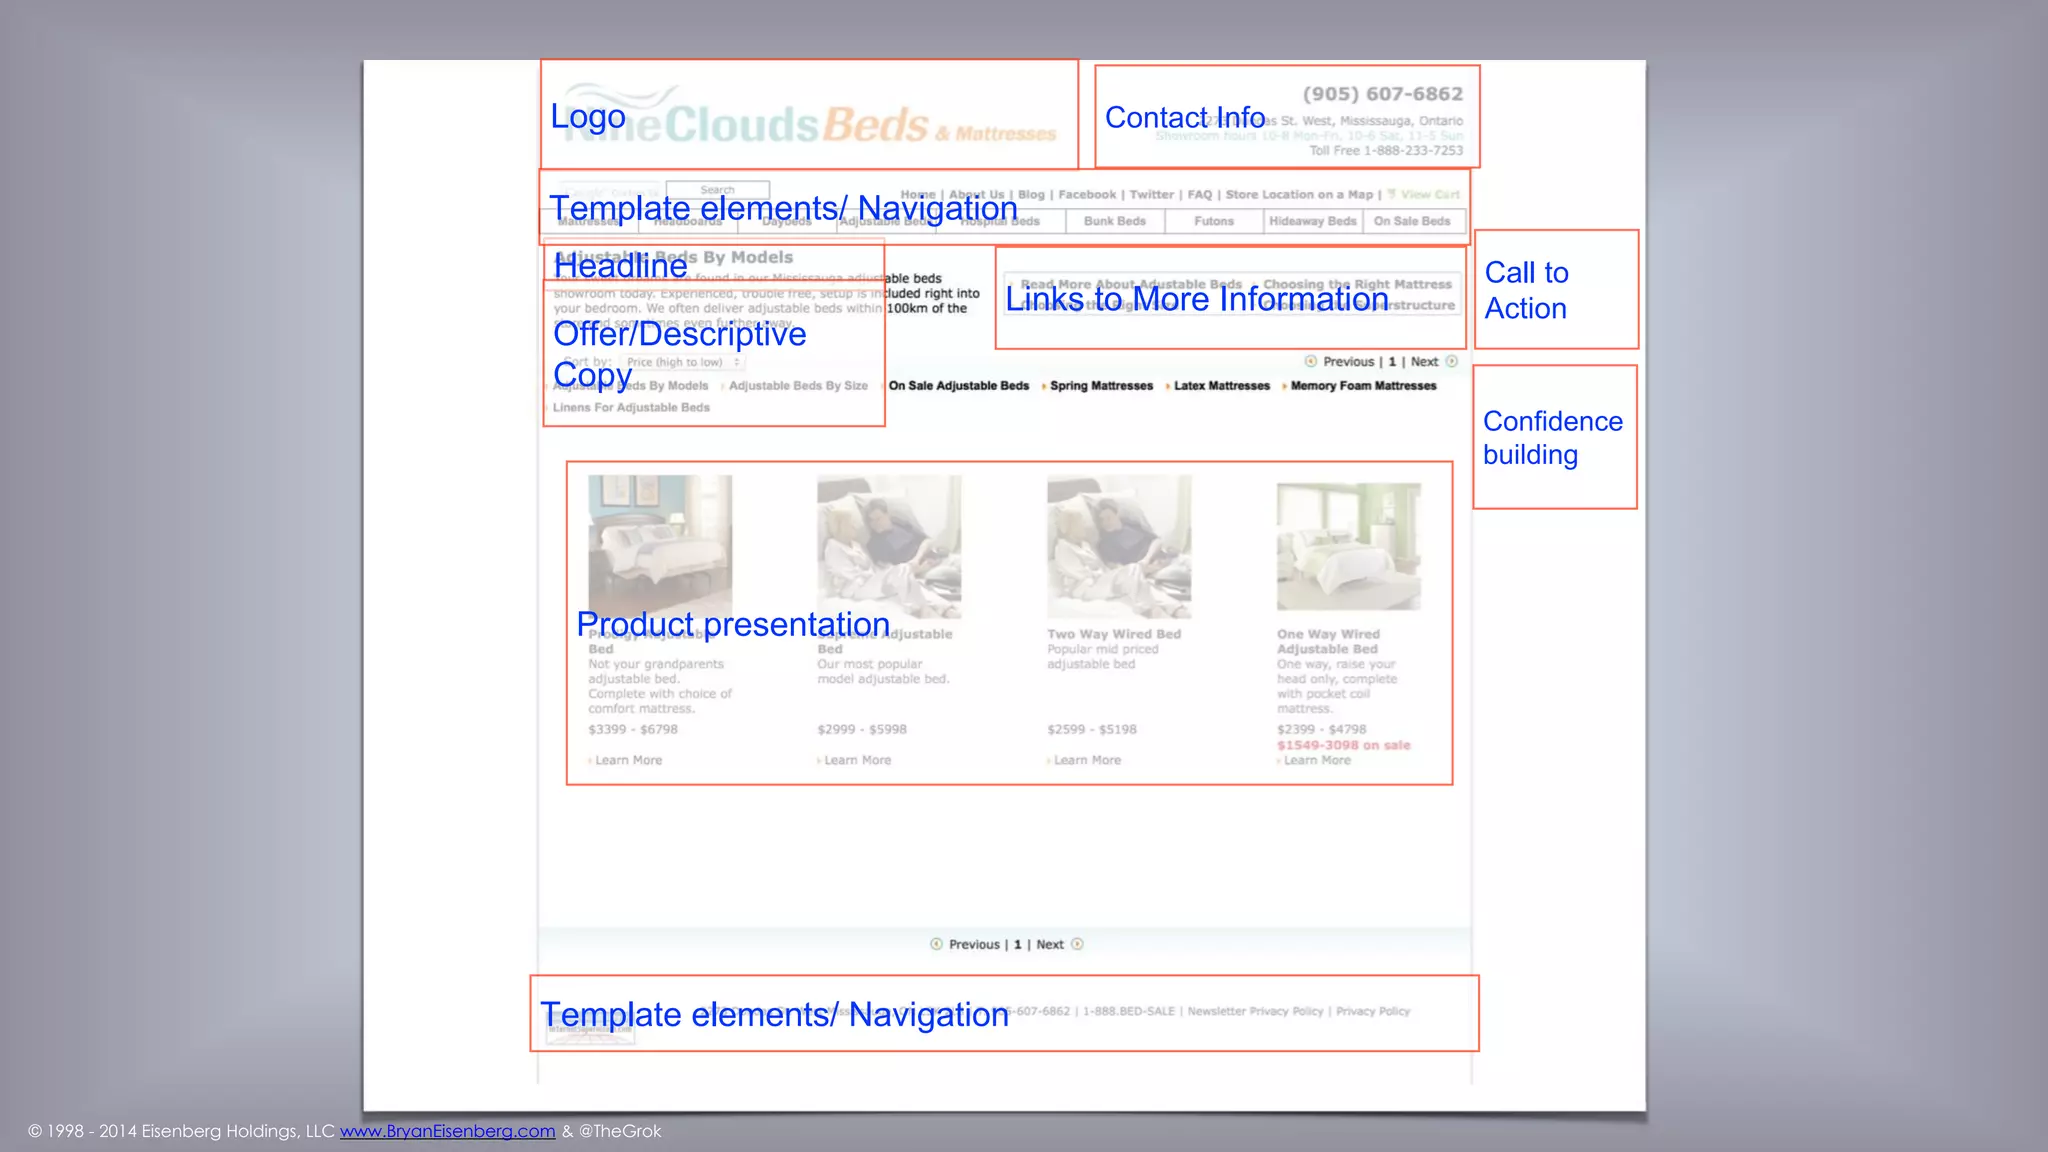Click the round Next arrow icon in bottom pagination

(x=1077, y=944)
